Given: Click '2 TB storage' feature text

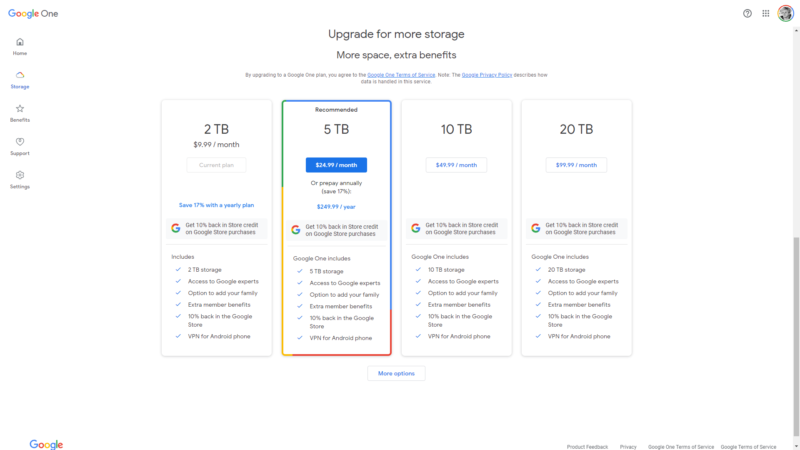Looking at the screenshot, I should (x=205, y=269).
